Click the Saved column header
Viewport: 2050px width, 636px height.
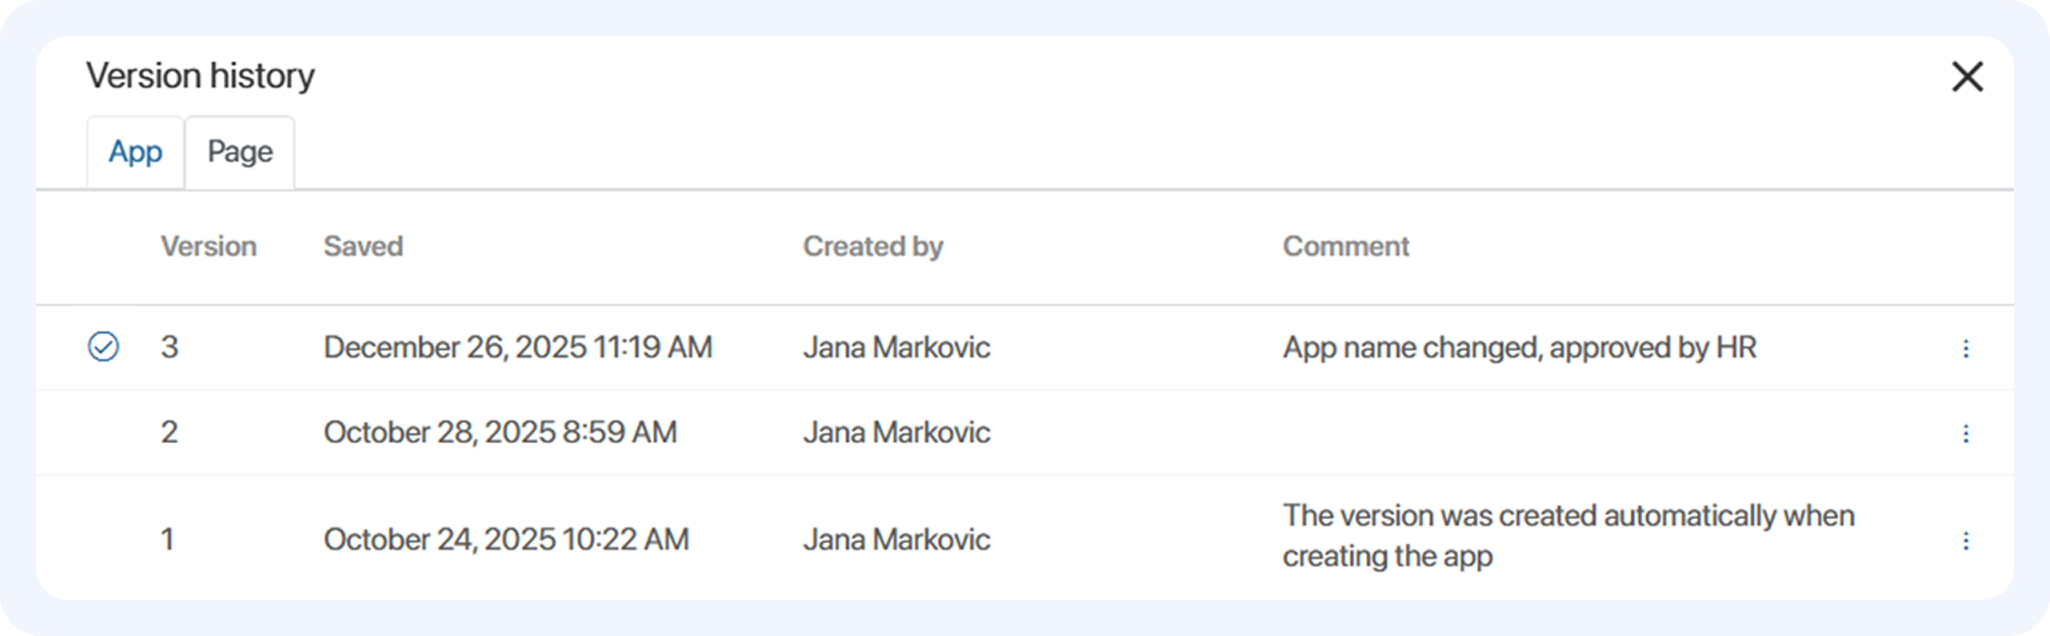coord(363,246)
